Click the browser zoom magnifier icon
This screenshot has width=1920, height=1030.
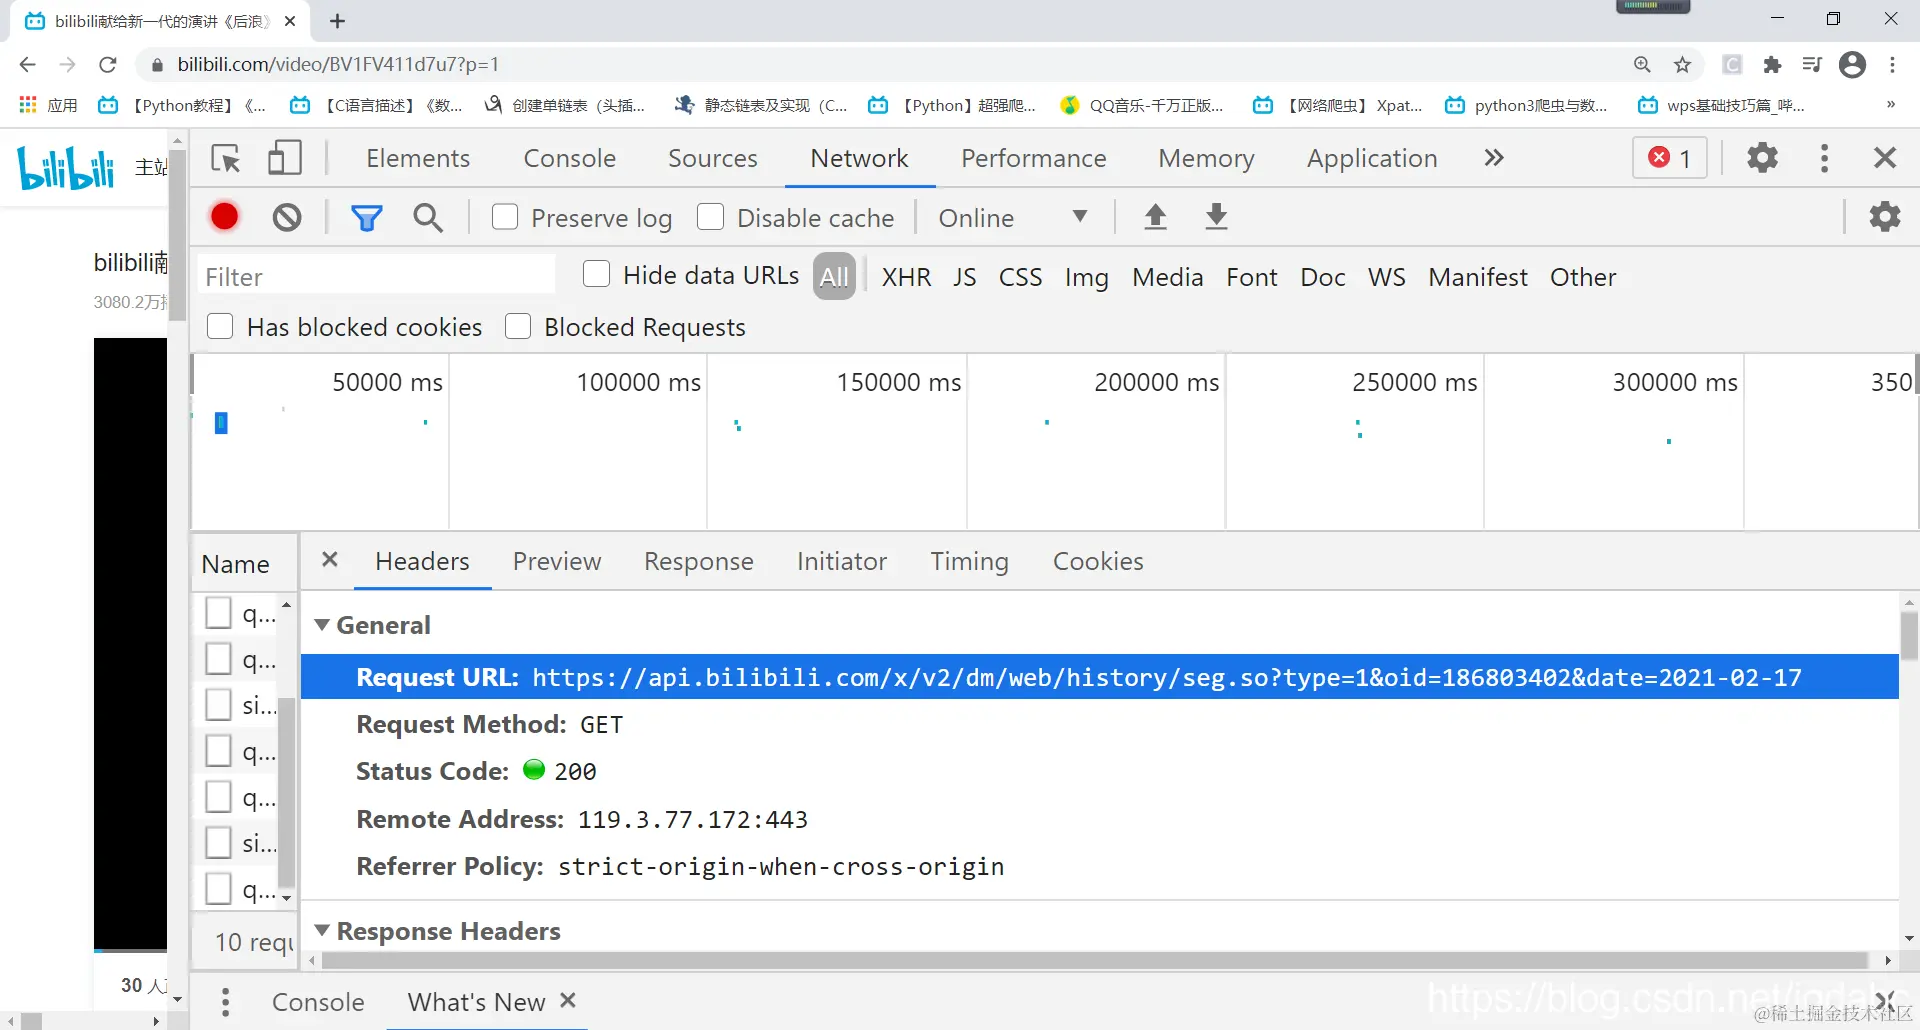(x=1642, y=65)
